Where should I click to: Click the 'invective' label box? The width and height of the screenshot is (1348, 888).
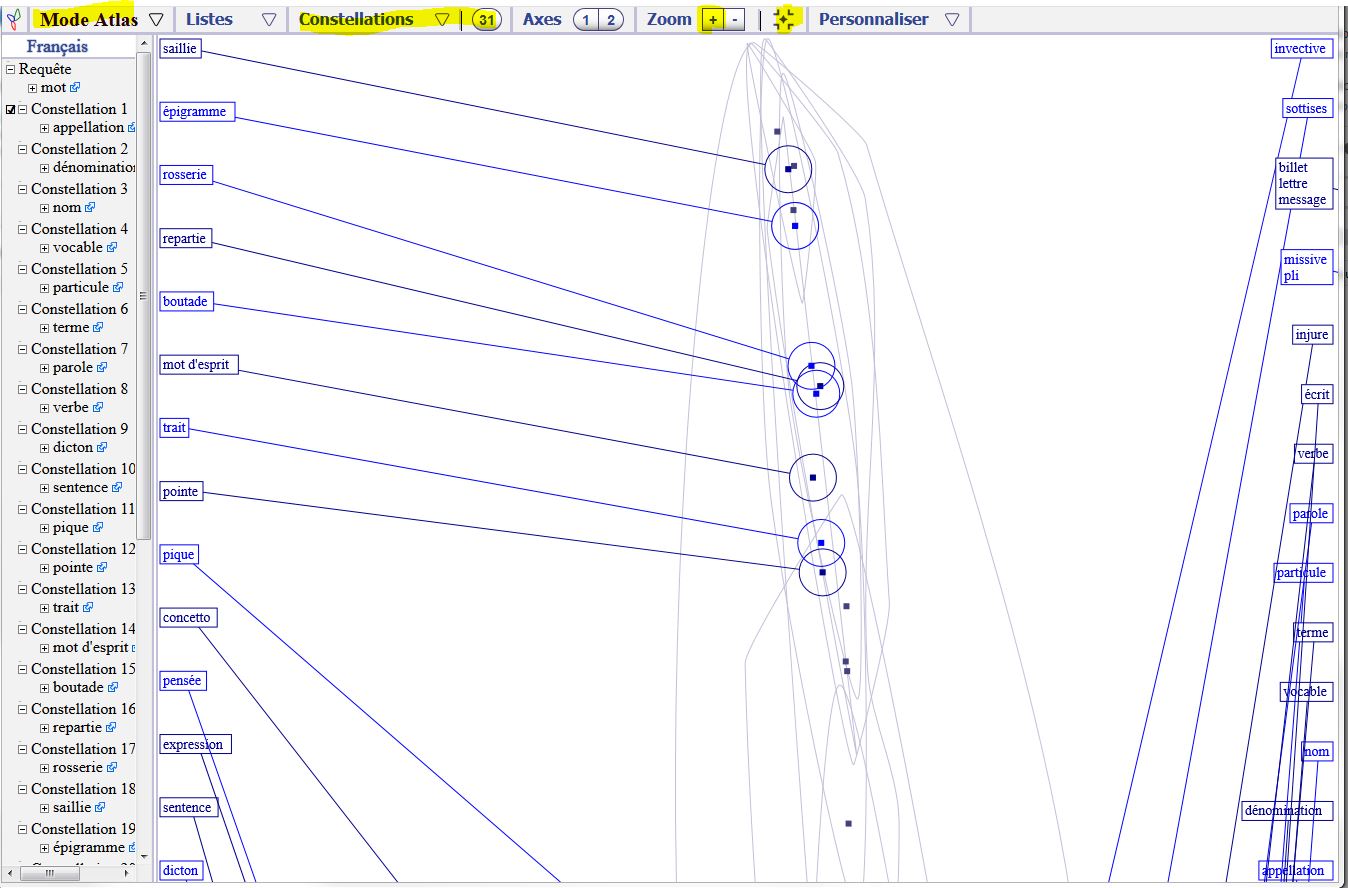point(1300,49)
